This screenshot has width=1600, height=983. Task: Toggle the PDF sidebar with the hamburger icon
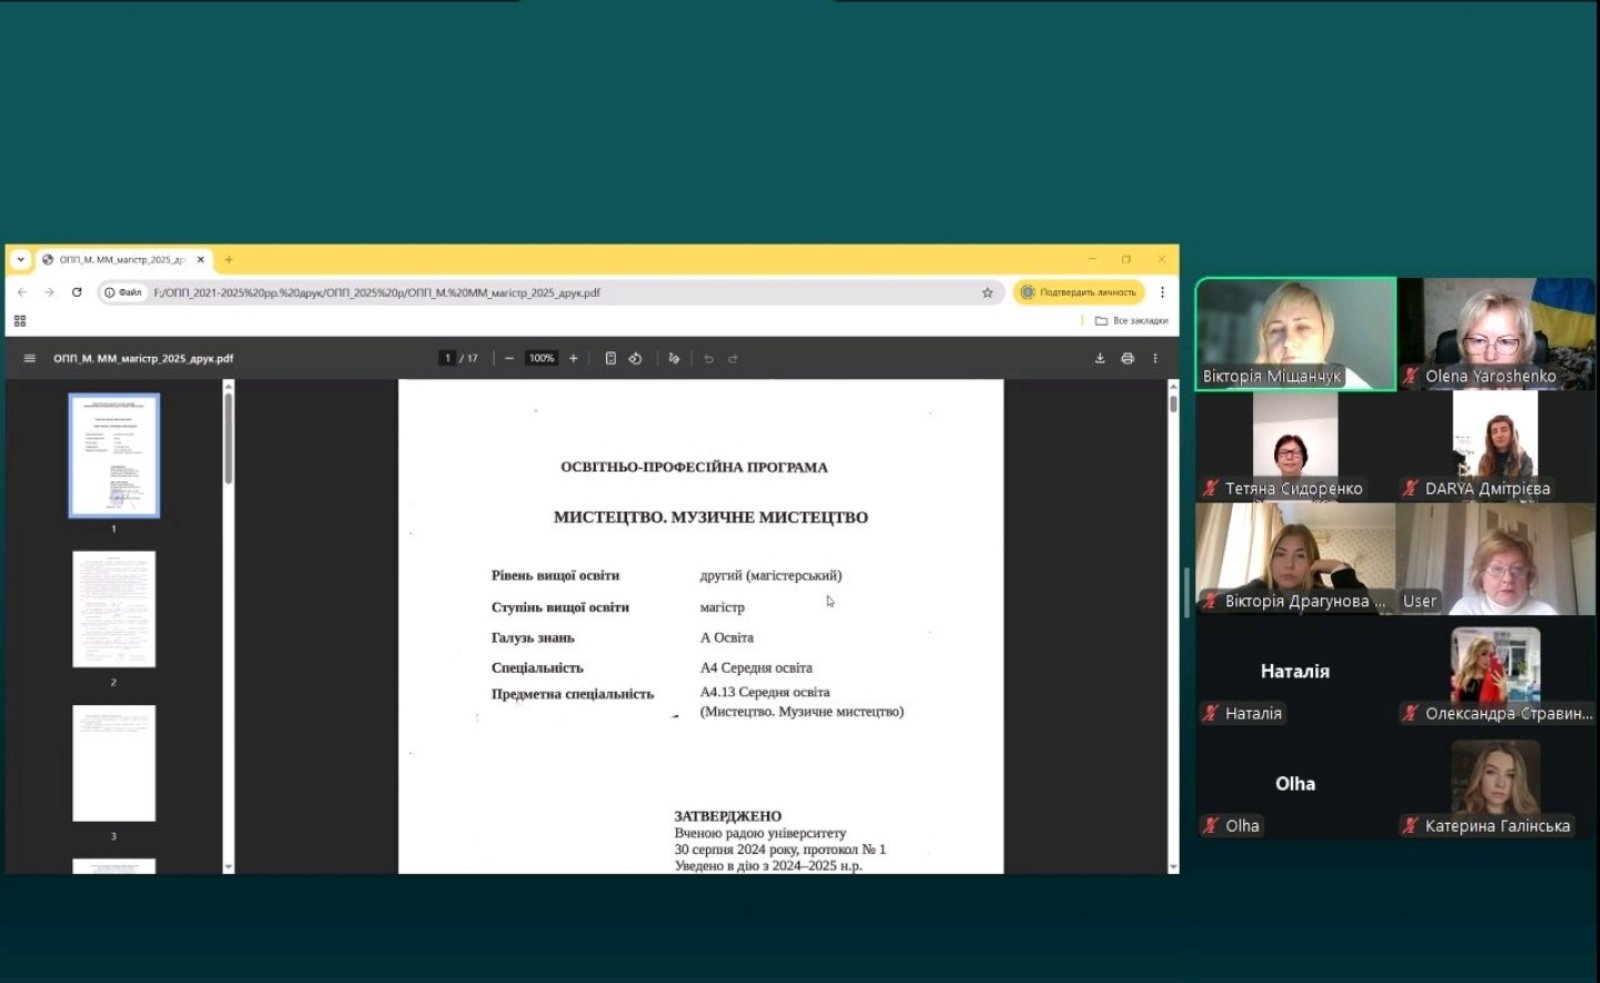tap(29, 358)
